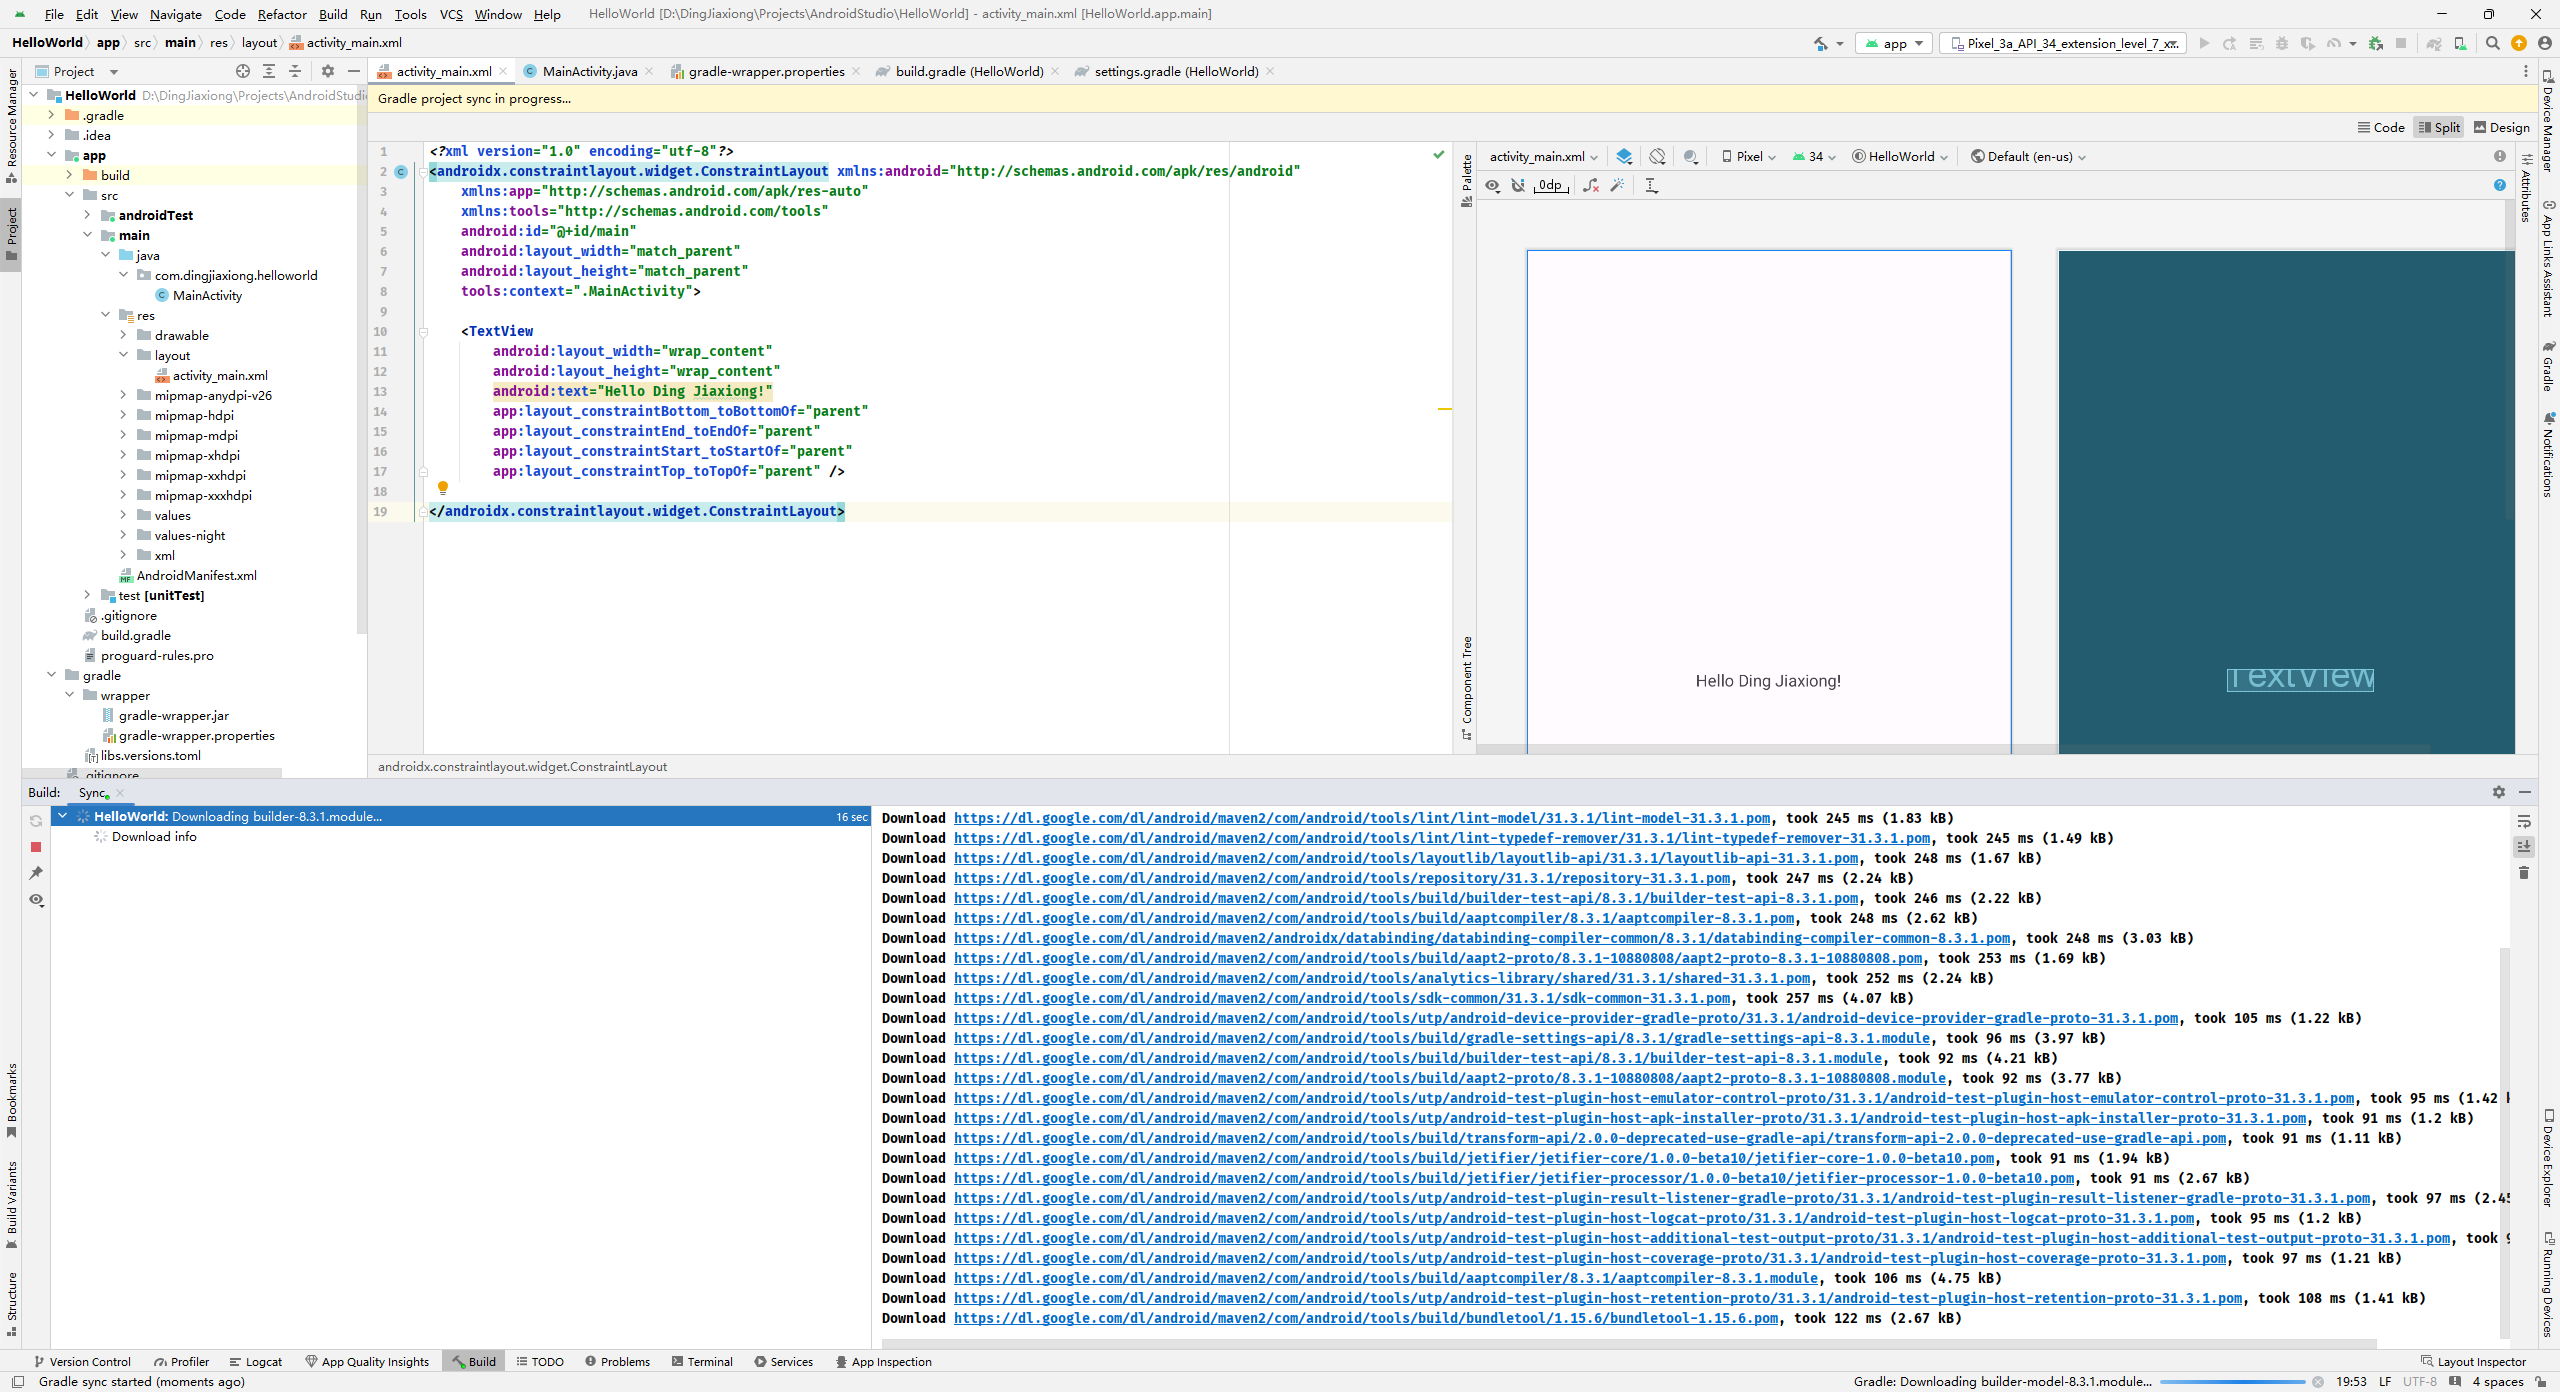2560x1392 pixels.
Task: Toggle scroll to end in build output
Action: pyautogui.click(x=2524, y=847)
